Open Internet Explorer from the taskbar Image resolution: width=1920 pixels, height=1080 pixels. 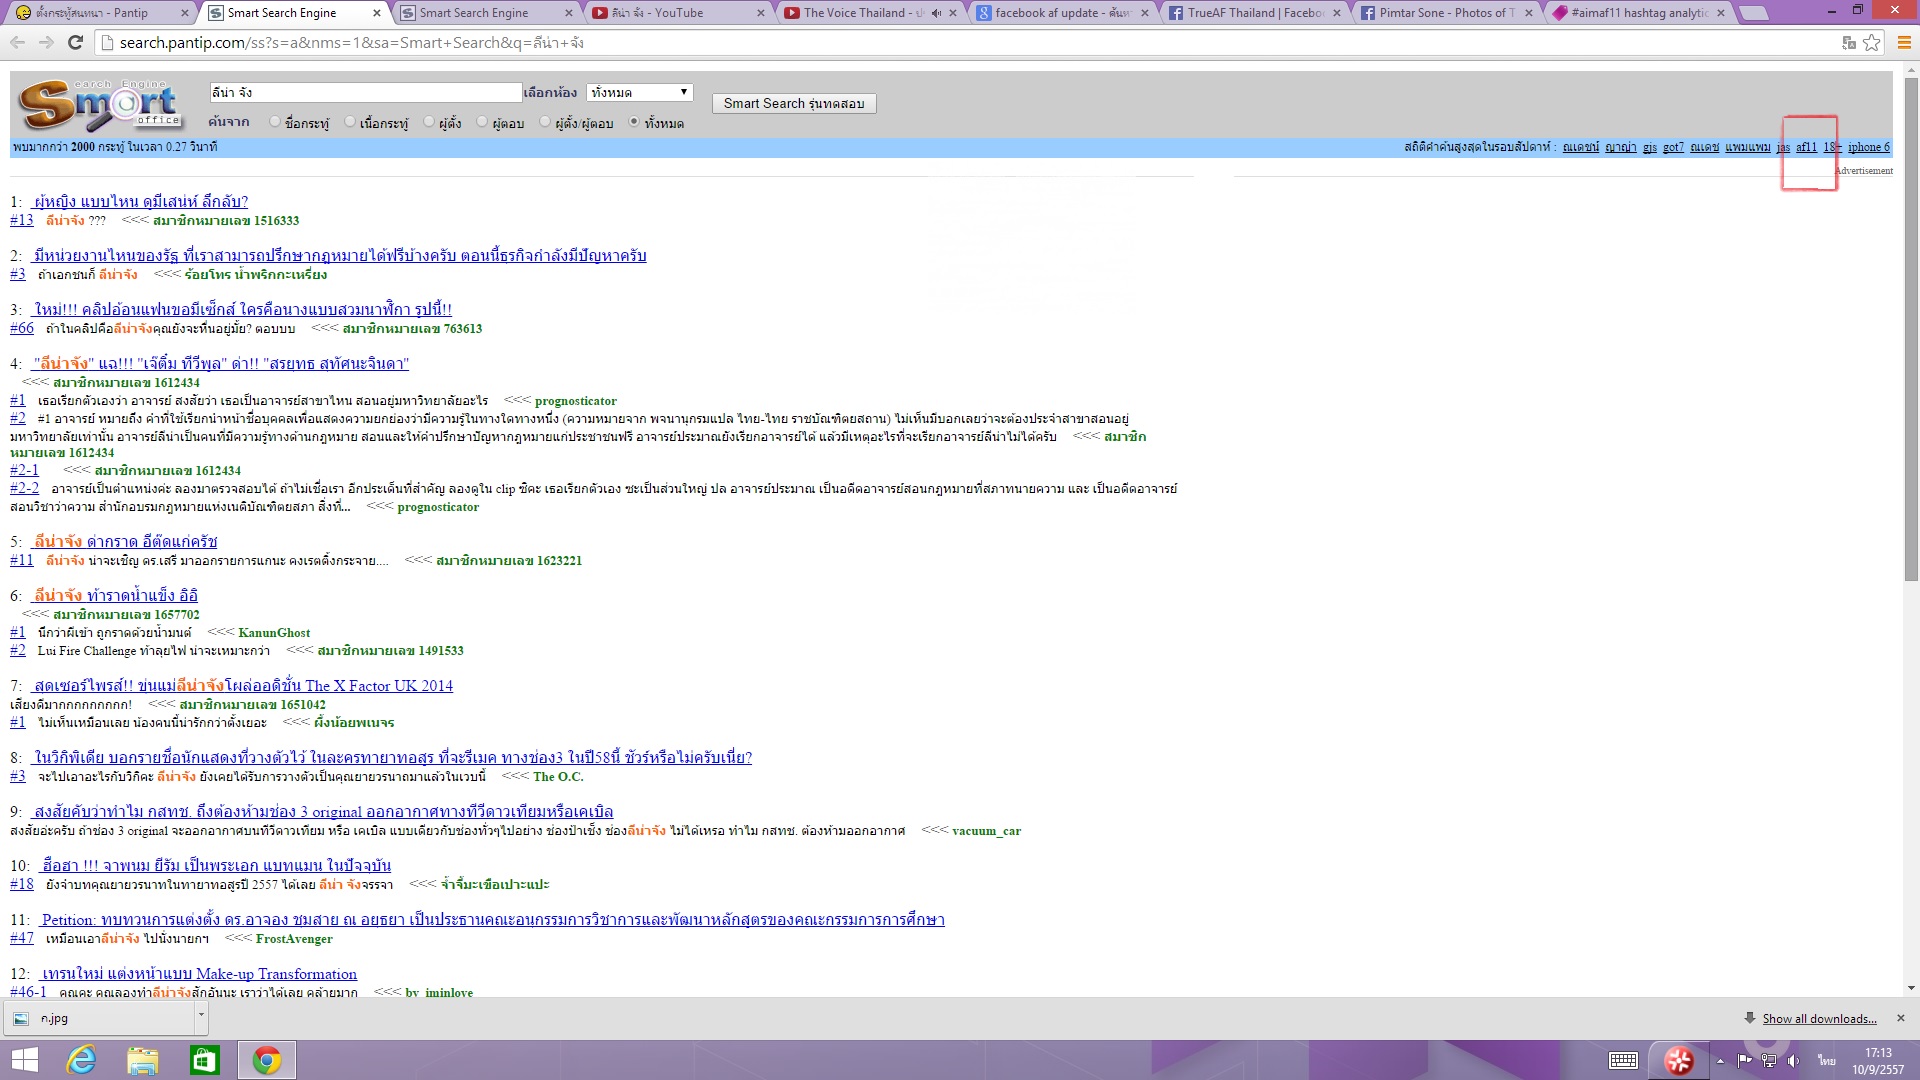pos(81,1060)
